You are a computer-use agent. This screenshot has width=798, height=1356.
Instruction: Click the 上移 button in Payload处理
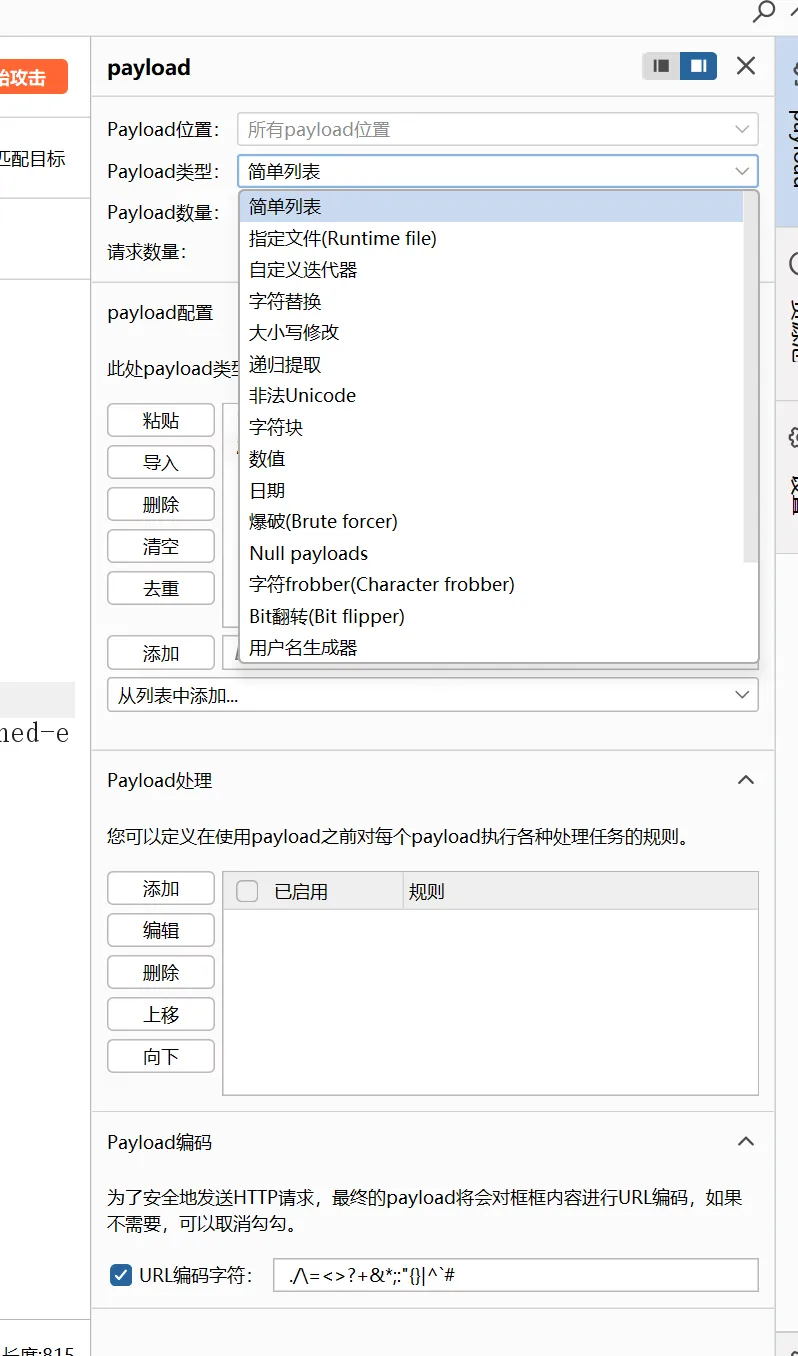(x=160, y=1014)
